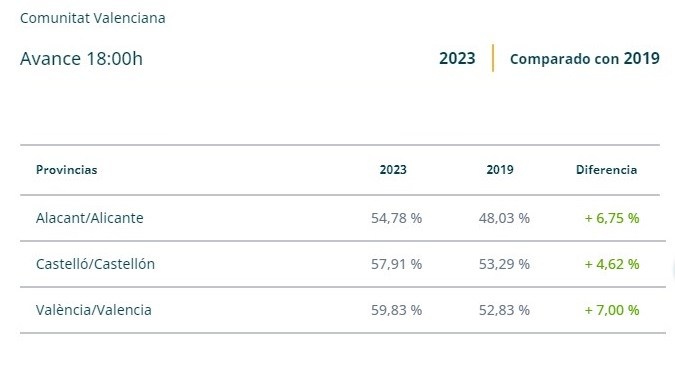Click Castellón difference + 4,62 %
675x371 pixels.
(612, 264)
